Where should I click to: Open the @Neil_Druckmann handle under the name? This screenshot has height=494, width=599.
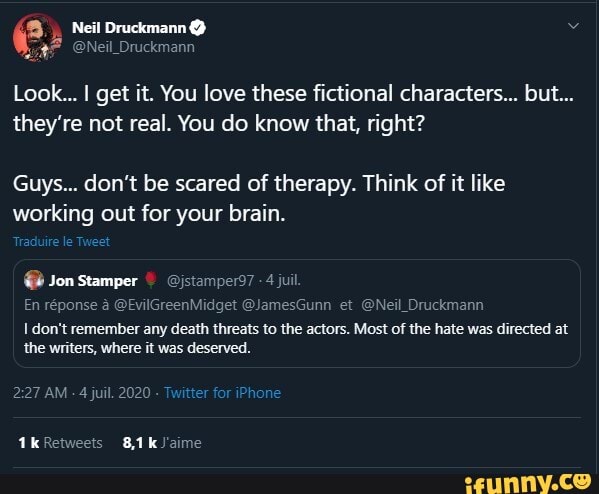133,47
